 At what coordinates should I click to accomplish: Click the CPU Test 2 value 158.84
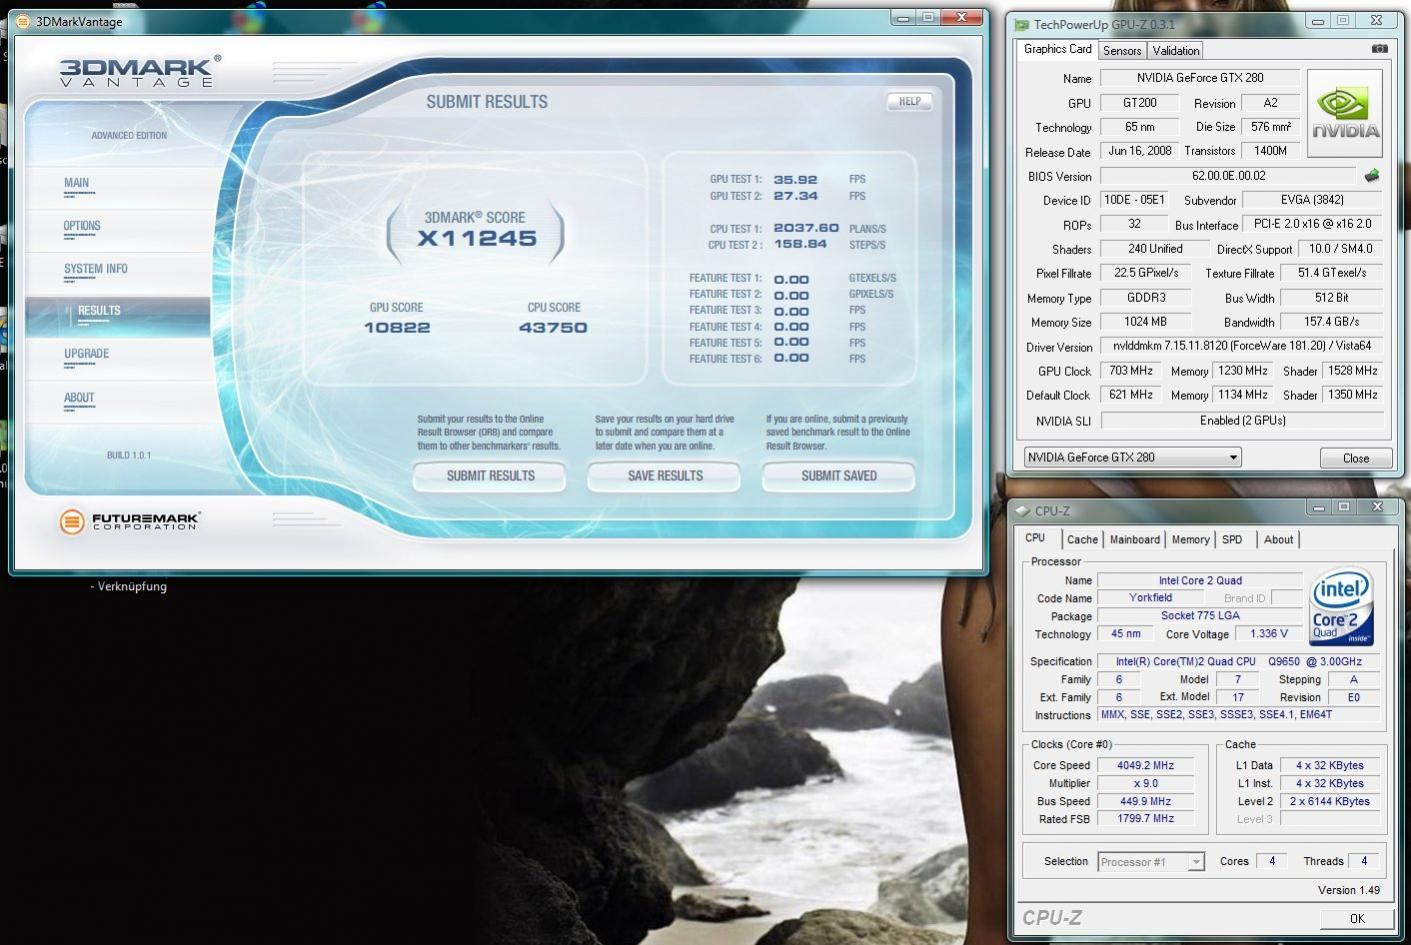[800, 244]
